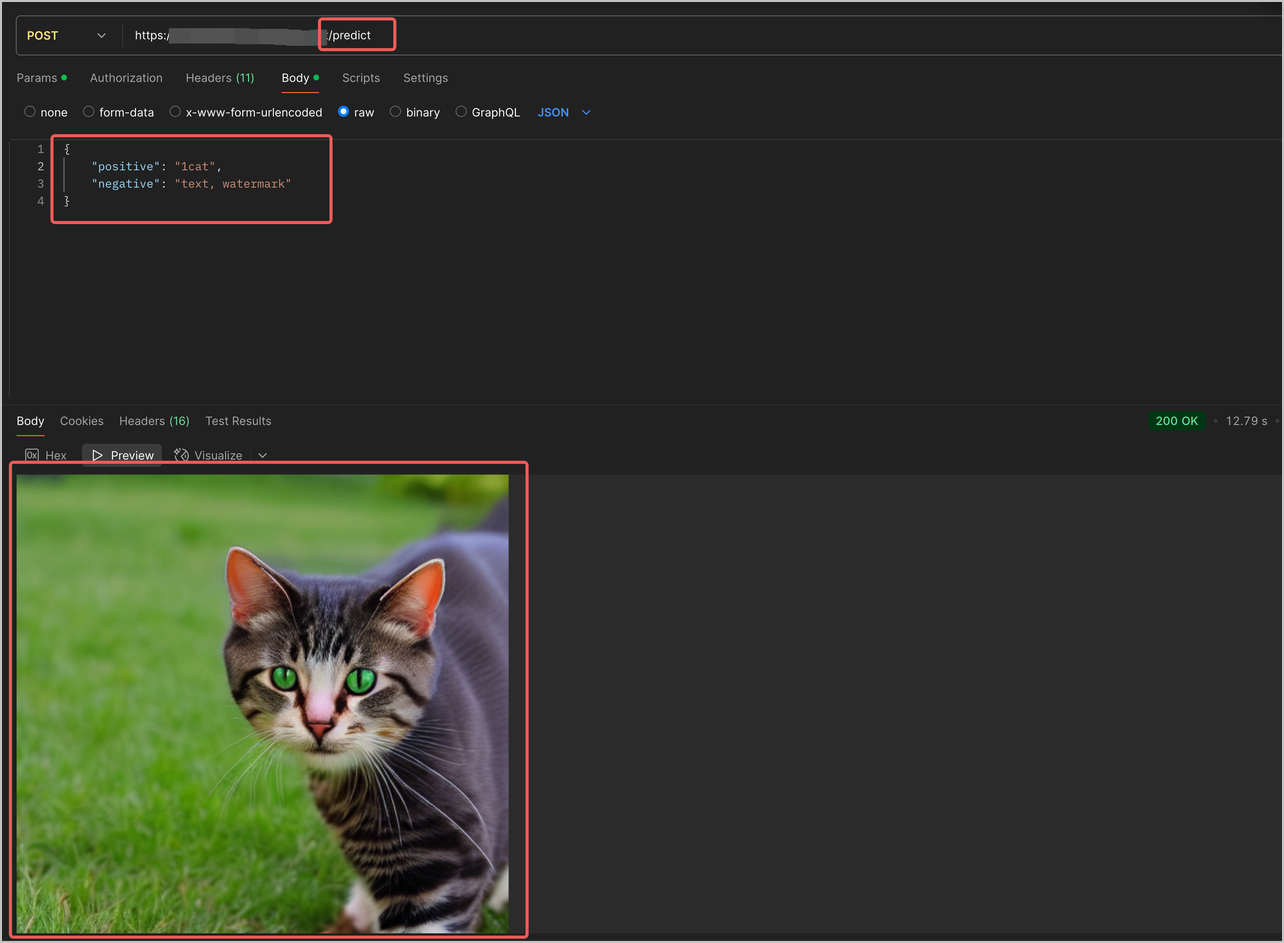Click the request URL field ending in /predict
Screen dimensions: 1284x943
pos(700,36)
